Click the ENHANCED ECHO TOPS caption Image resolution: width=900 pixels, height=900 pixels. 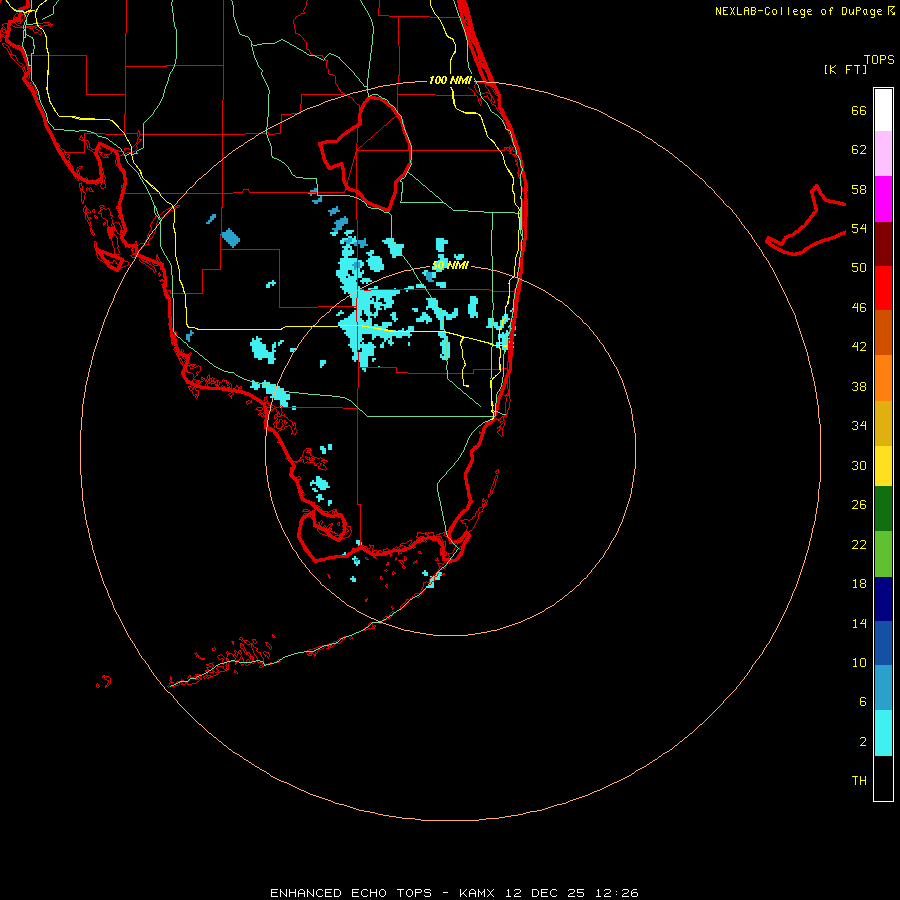point(351,893)
